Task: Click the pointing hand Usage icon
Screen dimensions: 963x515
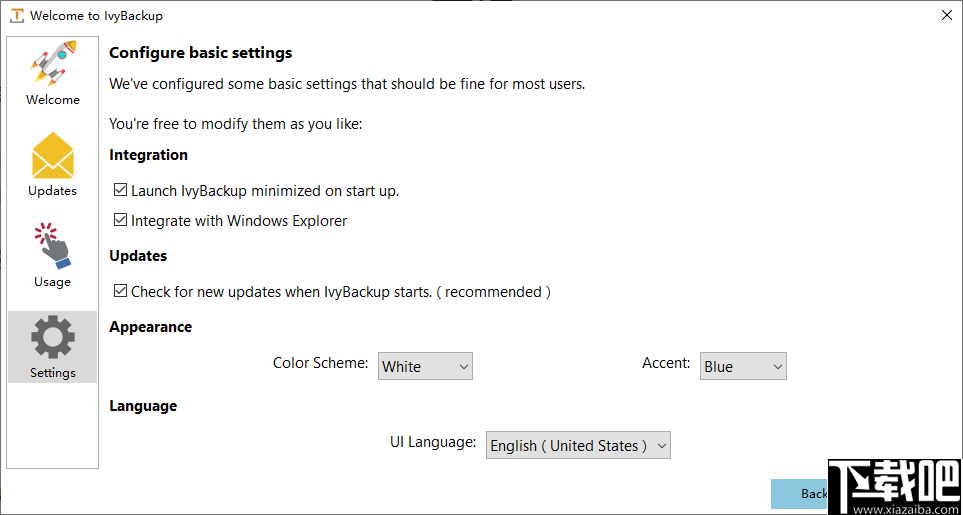Action: coord(52,246)
